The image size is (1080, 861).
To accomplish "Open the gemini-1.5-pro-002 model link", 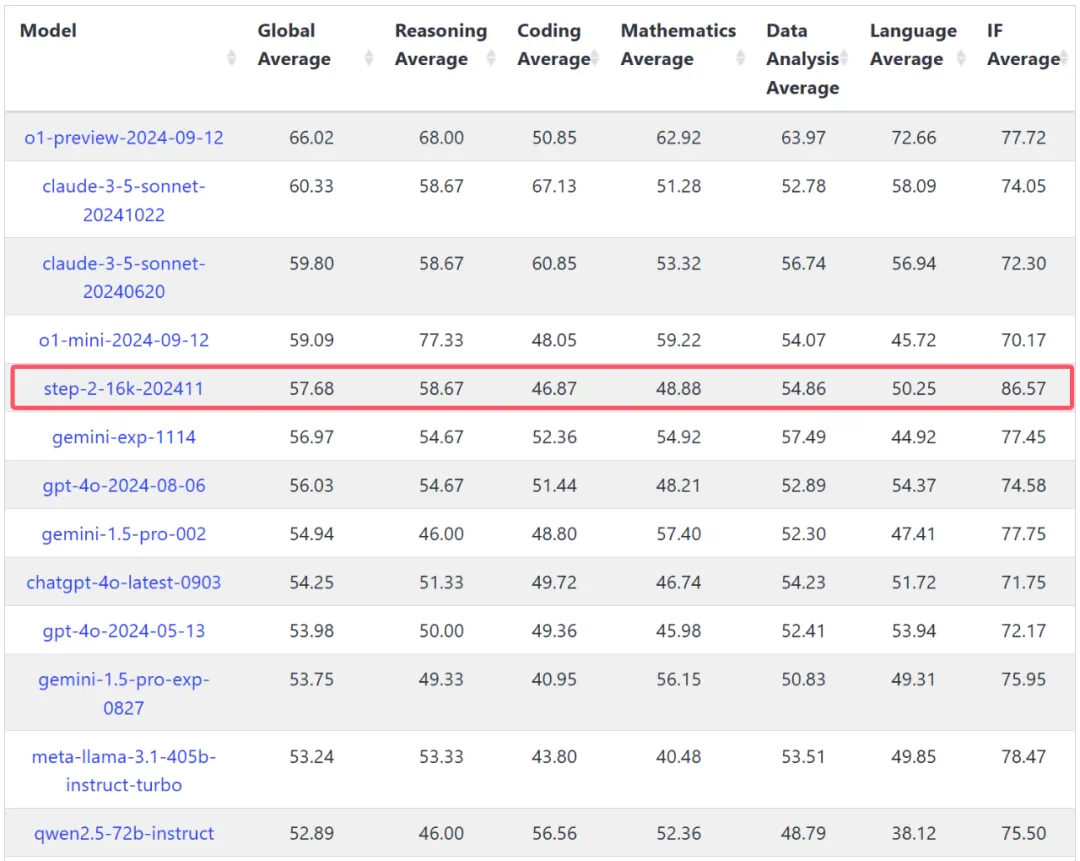I will coord(124,534).
